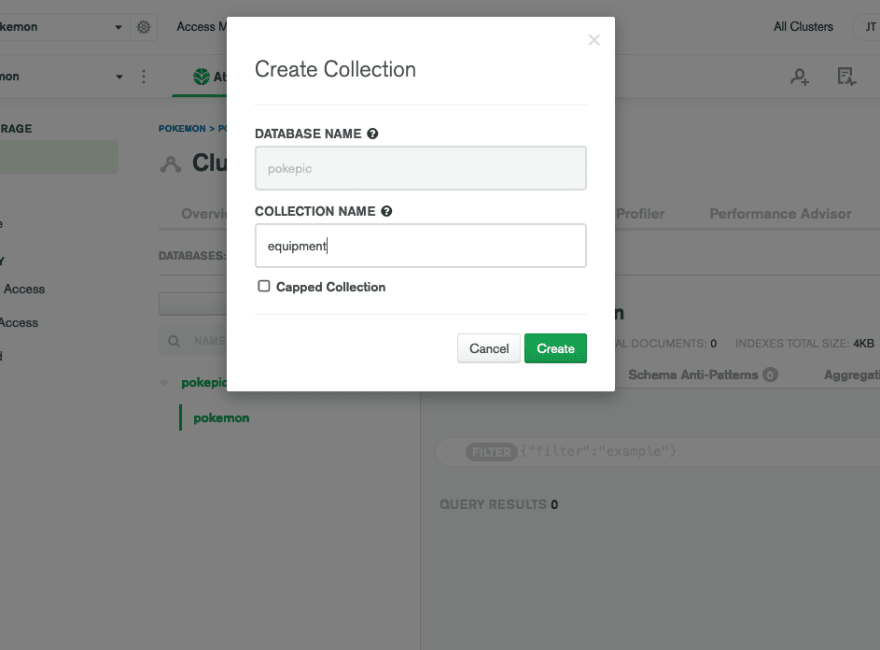Click the disabled Database Name field

[x=420, y=168]
